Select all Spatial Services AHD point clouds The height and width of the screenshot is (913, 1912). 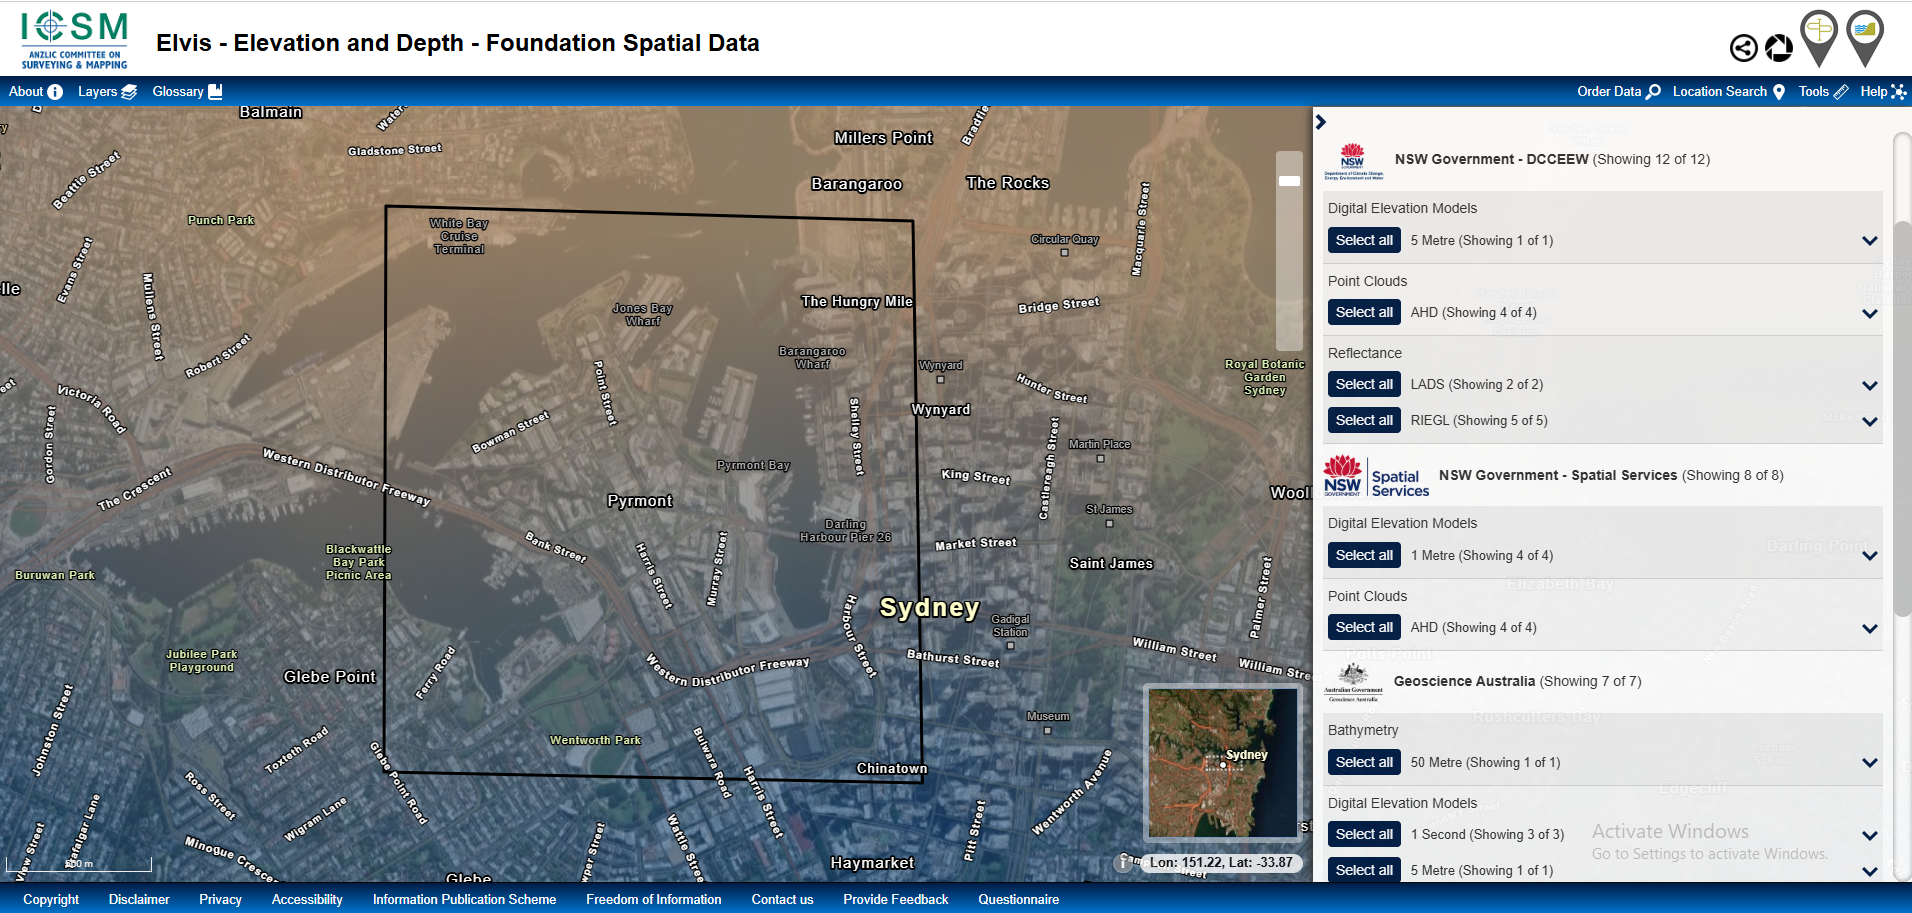pos(1364,627)
